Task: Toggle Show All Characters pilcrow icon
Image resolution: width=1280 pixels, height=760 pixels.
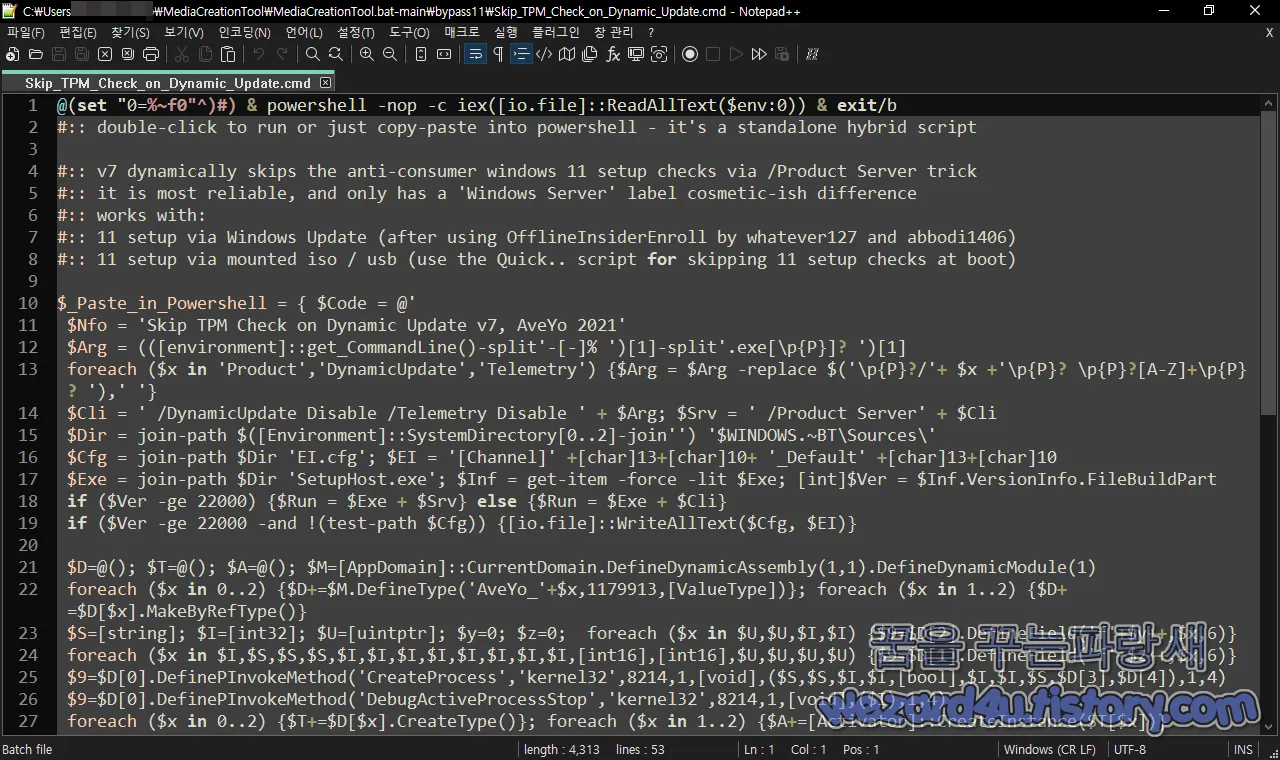Action: [x=498, y=54]
